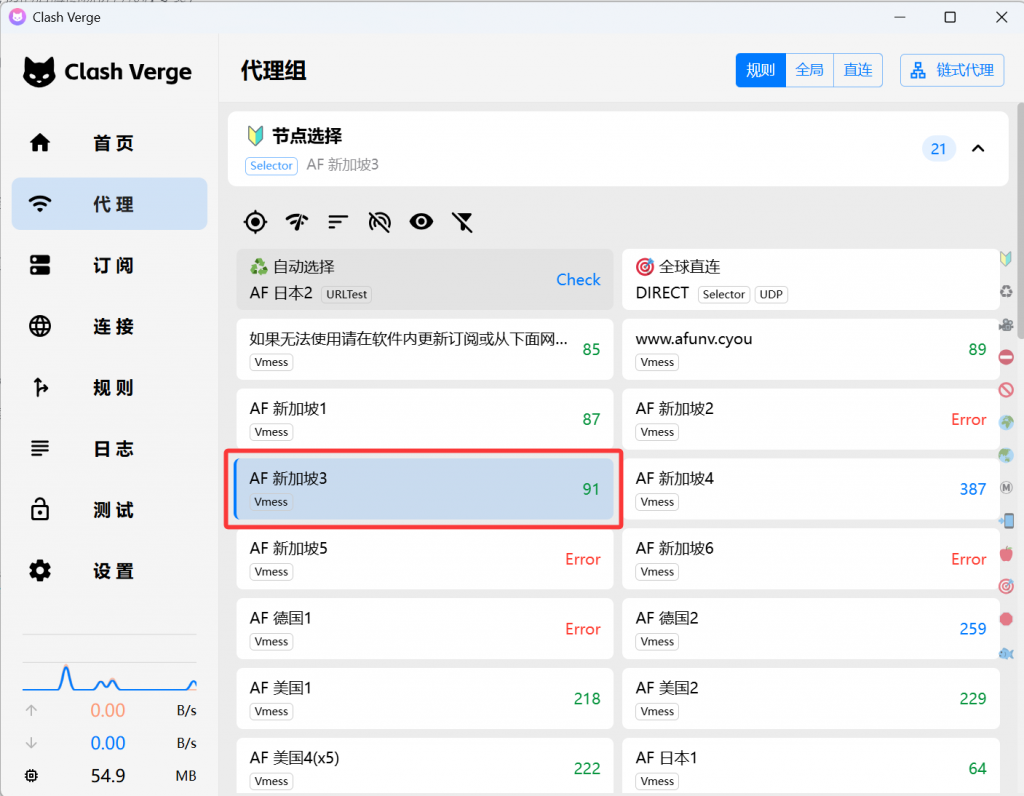
Task: Click the upload speed 0.00 value
Action: [x=108, y=710]
